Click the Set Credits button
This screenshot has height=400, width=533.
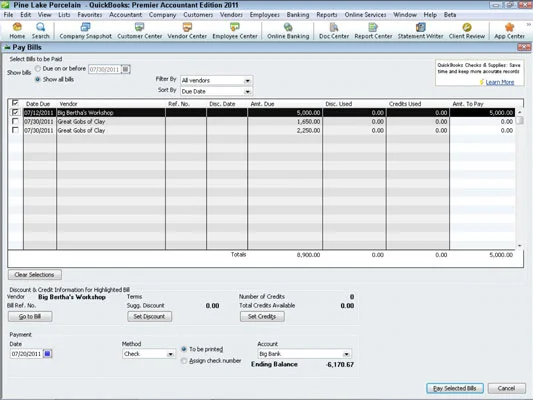[262, 316]
